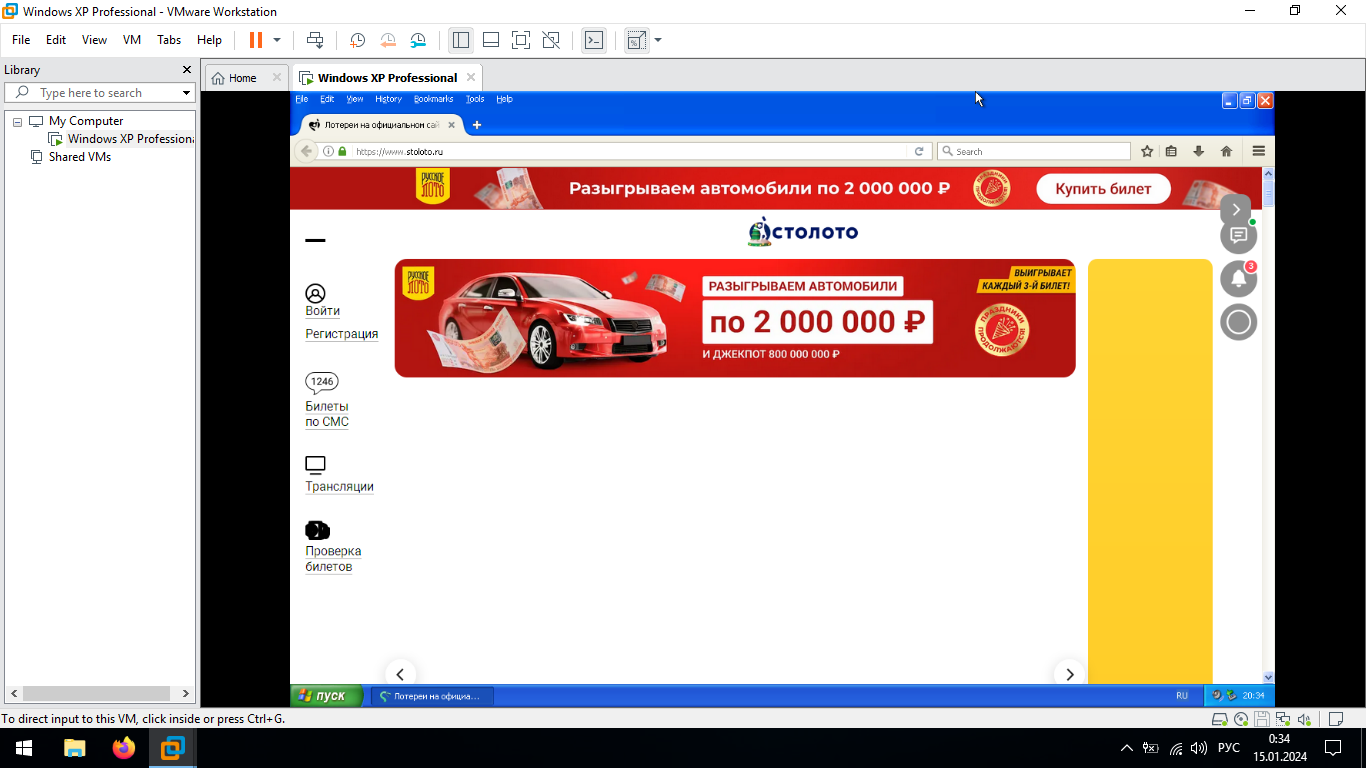This screenshot has width=1366, height=768.
Task: Open the VMware View menu
Action: click(94, 40)
